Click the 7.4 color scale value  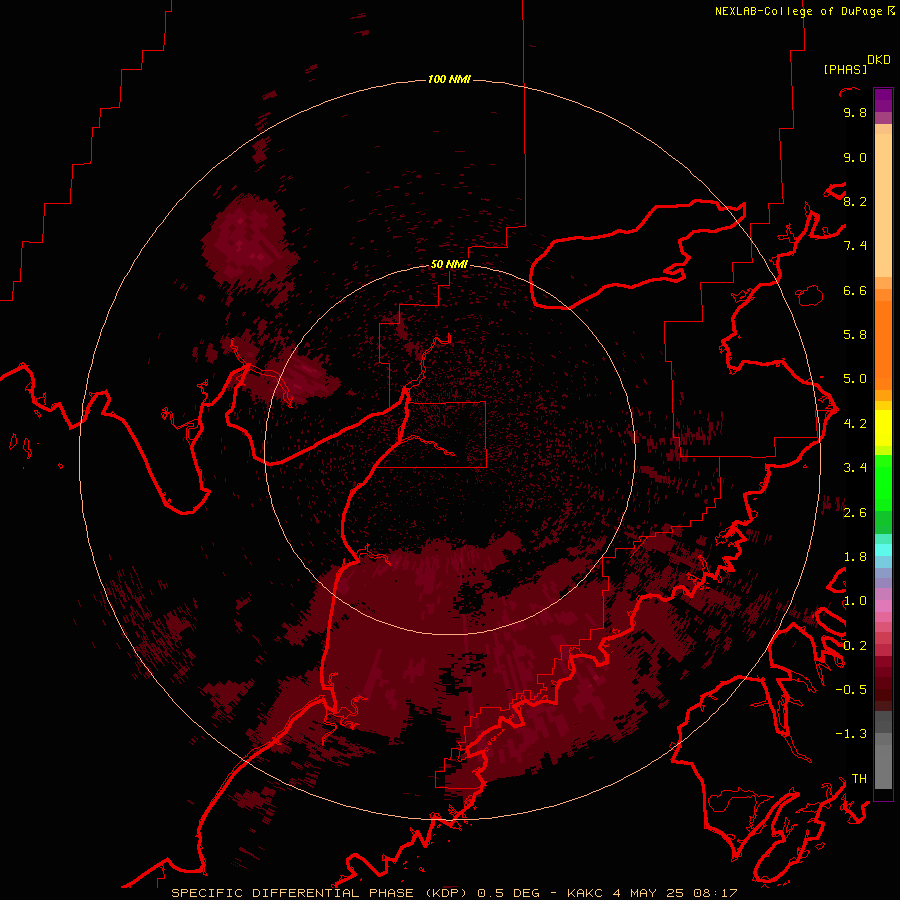[855, 246]
